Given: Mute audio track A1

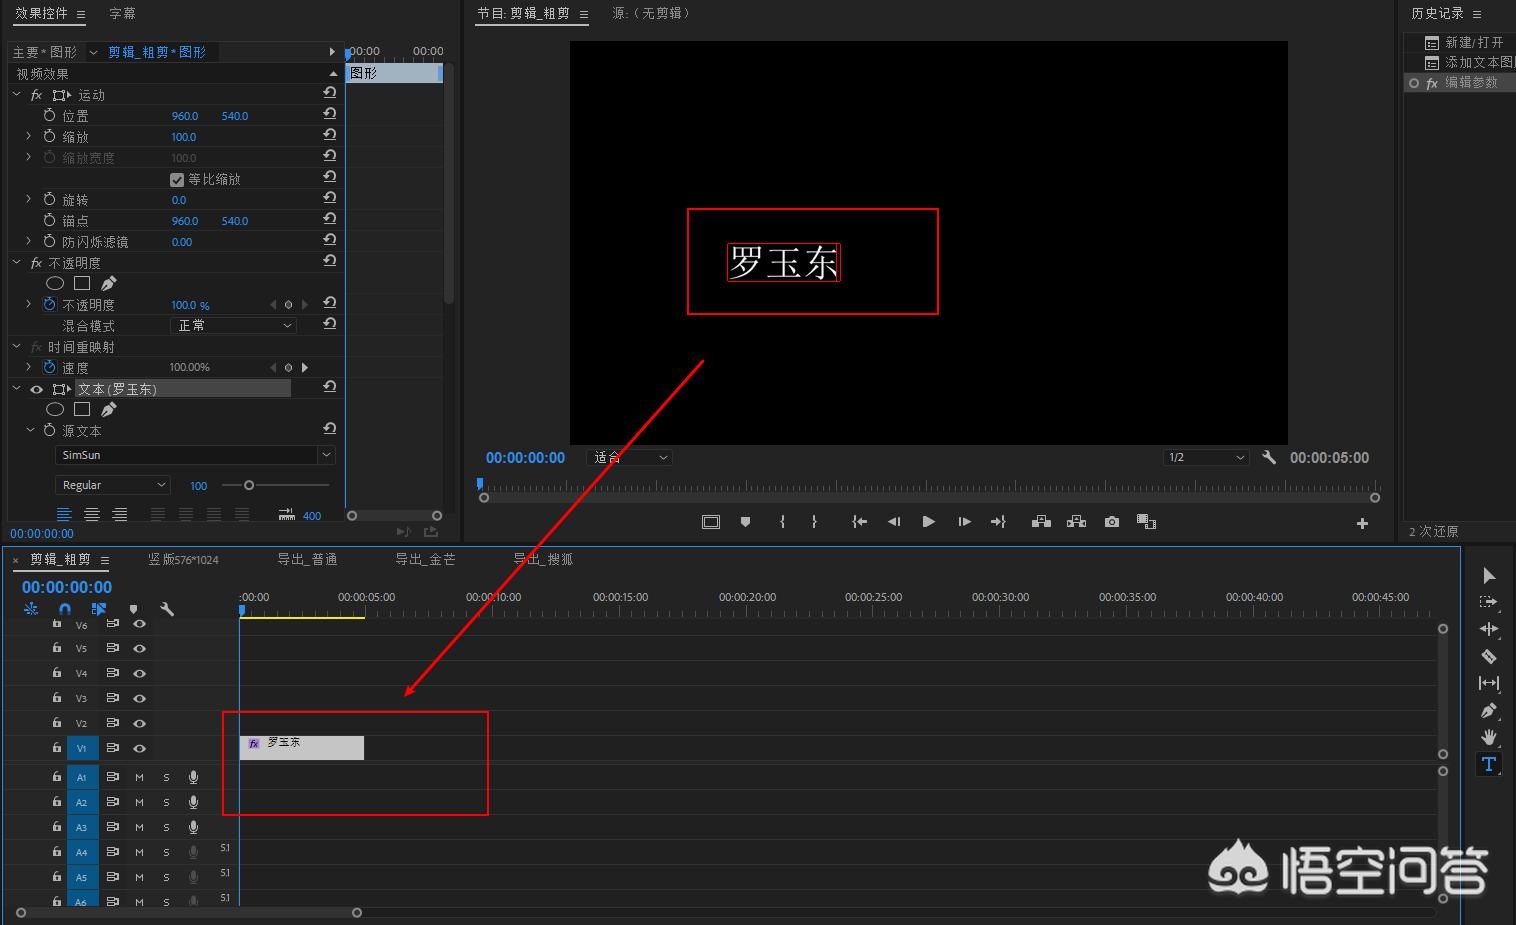Looking at the screenshot, I should pyautogui.click(x=139, y=776).
